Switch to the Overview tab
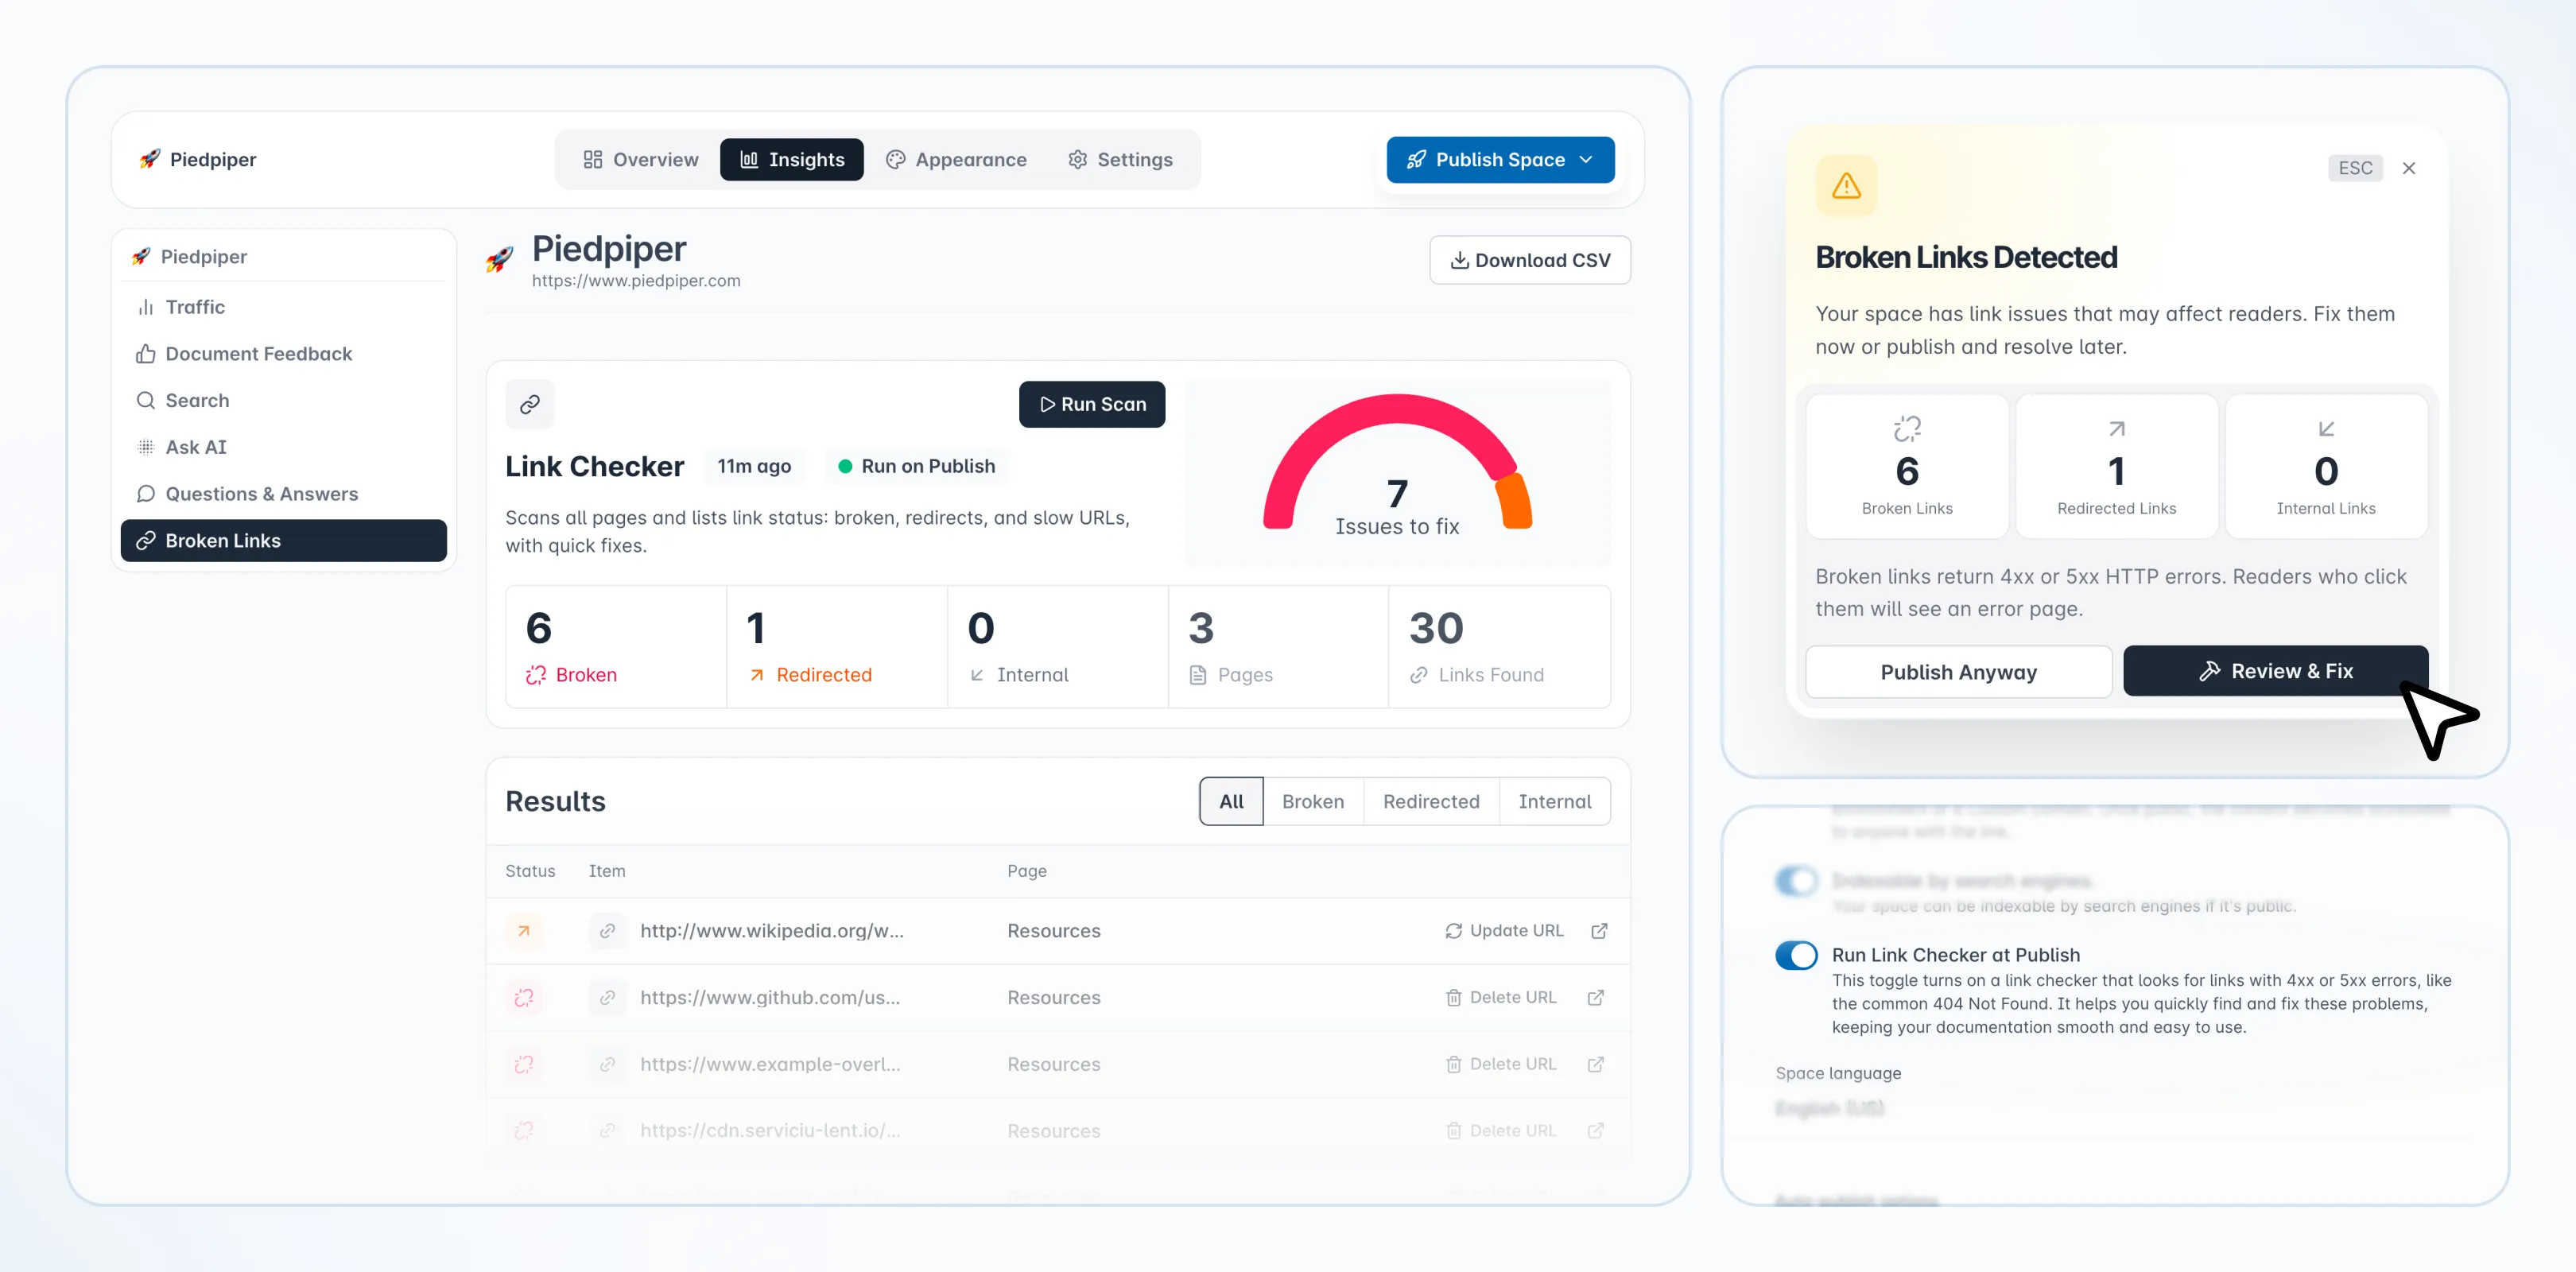Screen dimensions: 2576x1272 click(640, 160)
